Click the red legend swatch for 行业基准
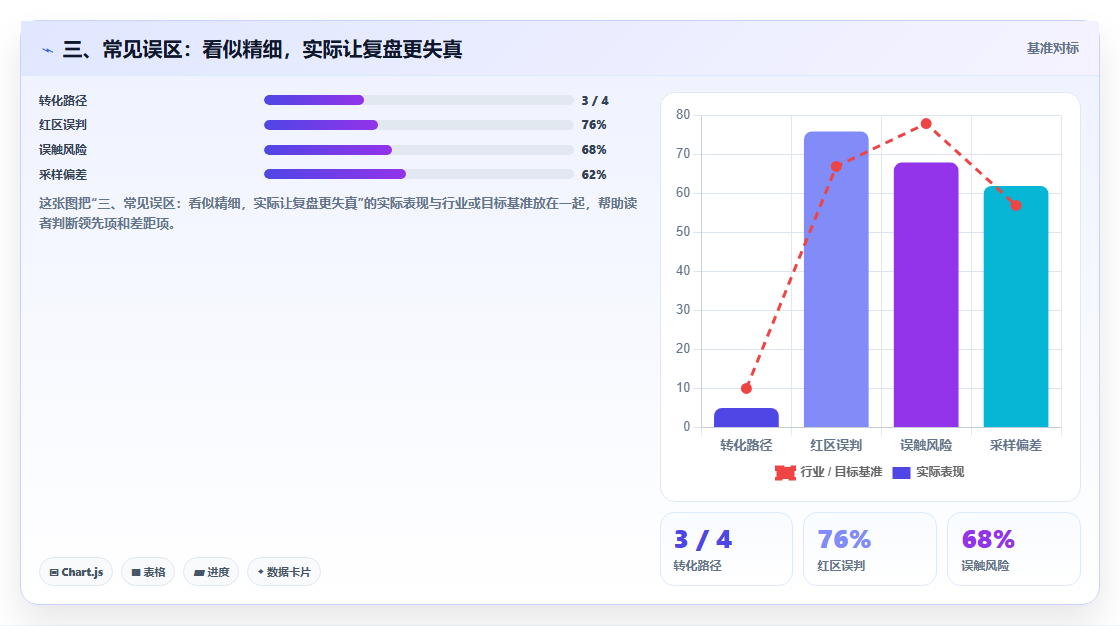1120x626 pixels. point(785,472)
